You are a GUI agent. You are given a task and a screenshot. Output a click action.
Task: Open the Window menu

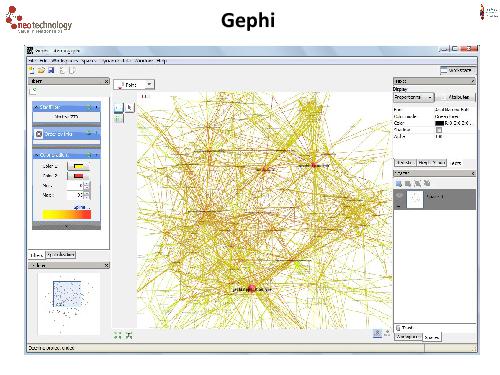(x=144, y=61)
